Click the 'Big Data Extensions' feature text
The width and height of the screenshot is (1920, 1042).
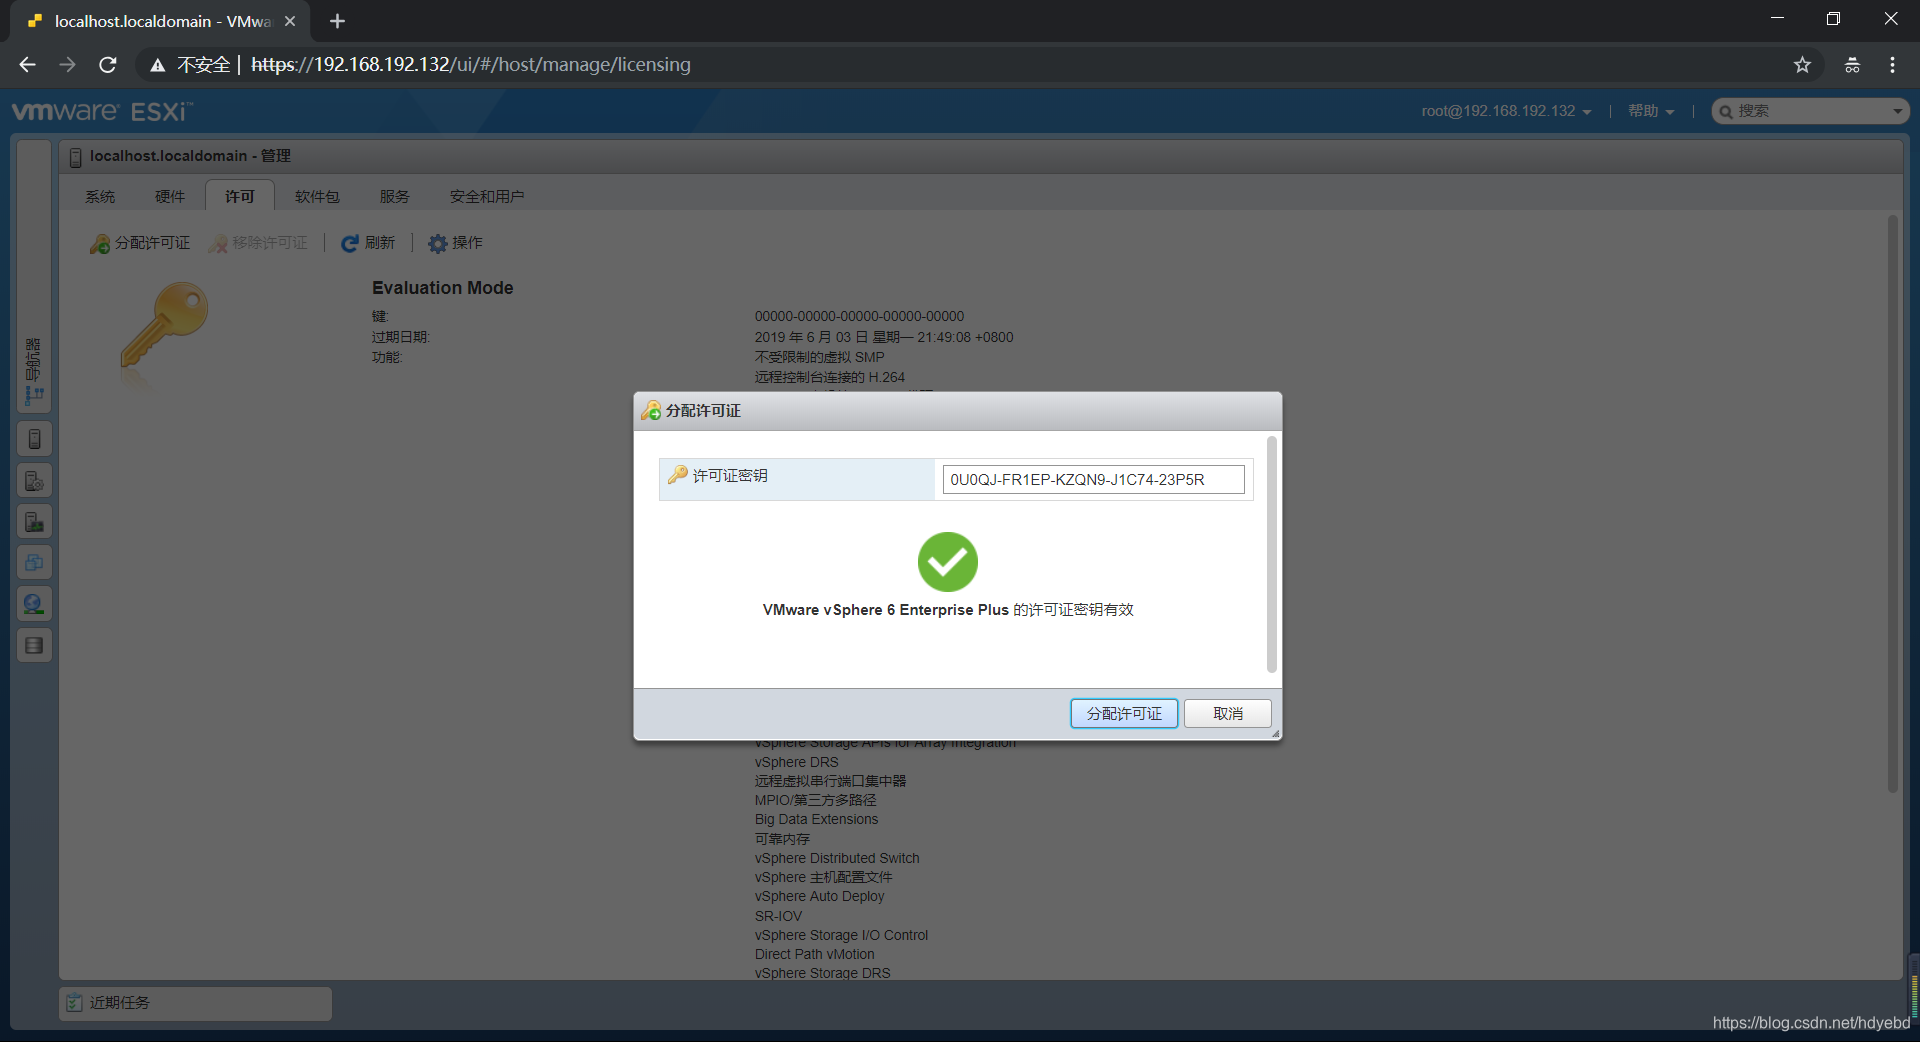click(x=816, y=819)
